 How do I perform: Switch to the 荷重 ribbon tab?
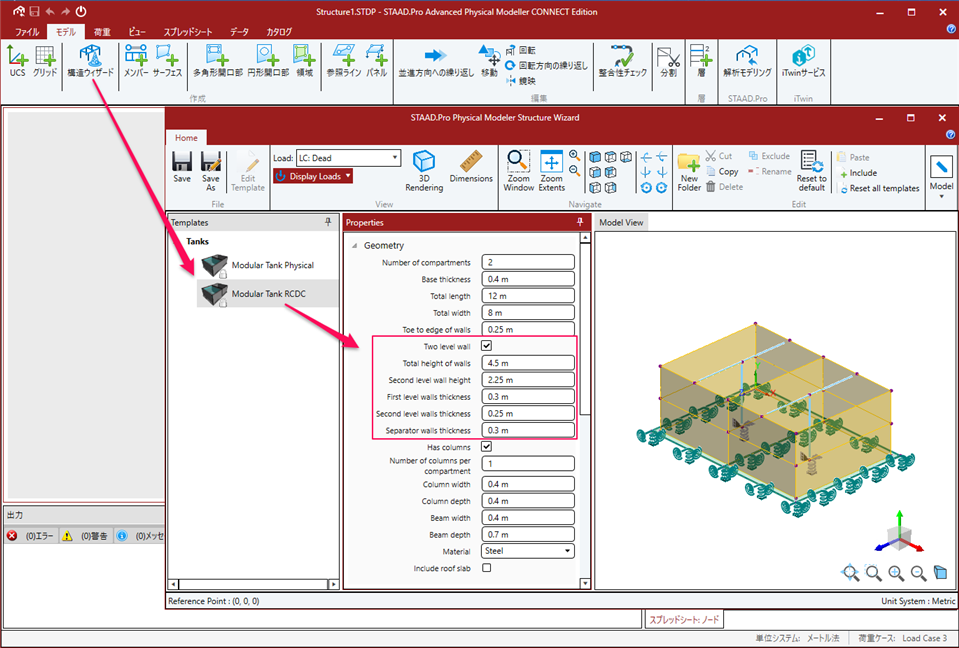tap(102, 32)
